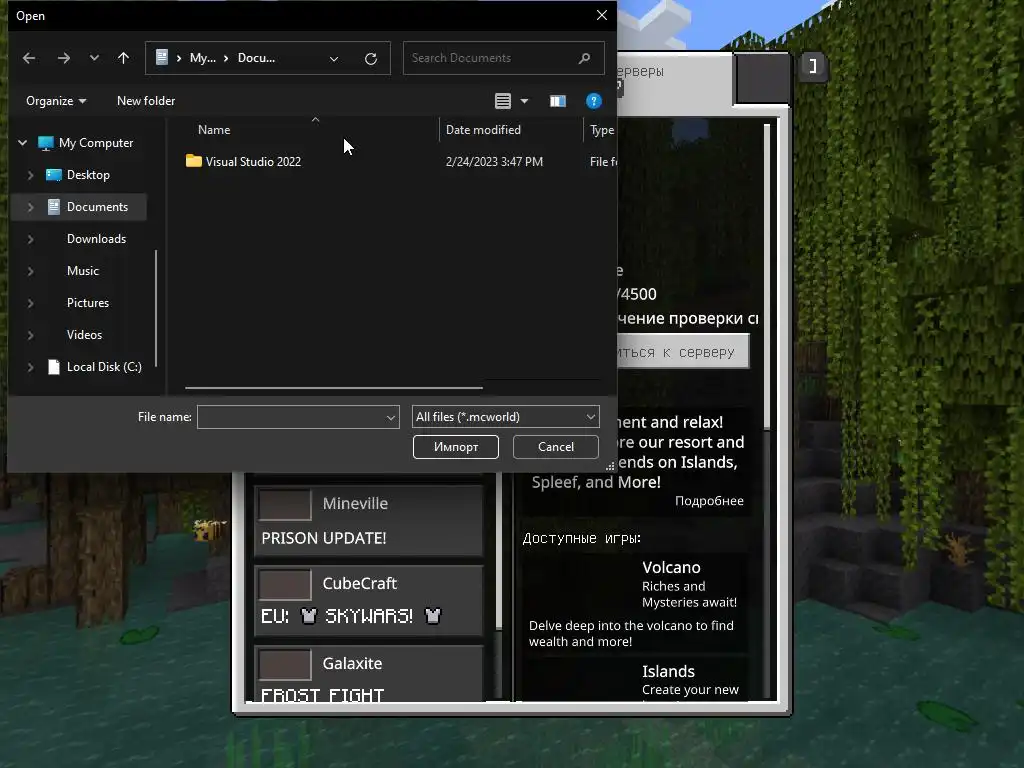Open the Organize menu

56,101
